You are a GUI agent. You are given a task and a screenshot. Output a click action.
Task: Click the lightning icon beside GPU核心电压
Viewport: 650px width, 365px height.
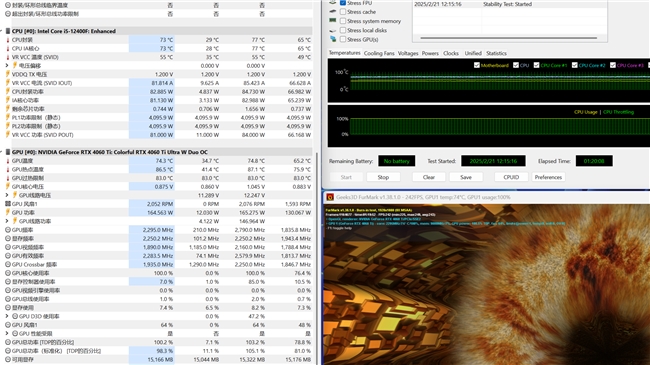coord(7,187)
